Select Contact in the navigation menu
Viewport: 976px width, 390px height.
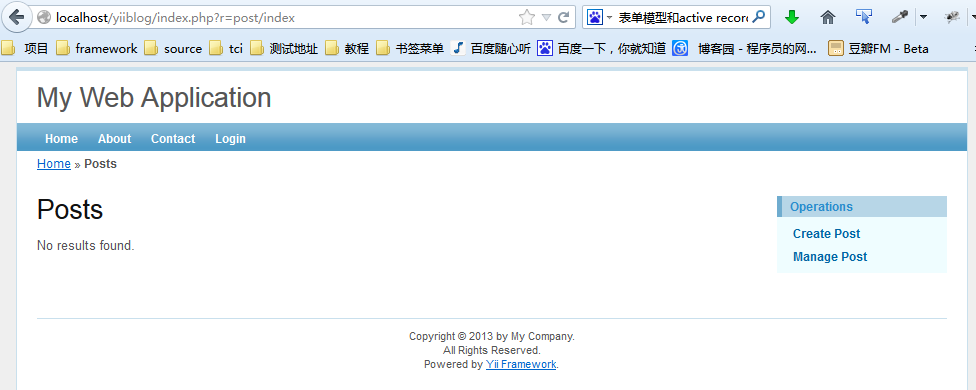pyautogui.click(x=173, y=139)
